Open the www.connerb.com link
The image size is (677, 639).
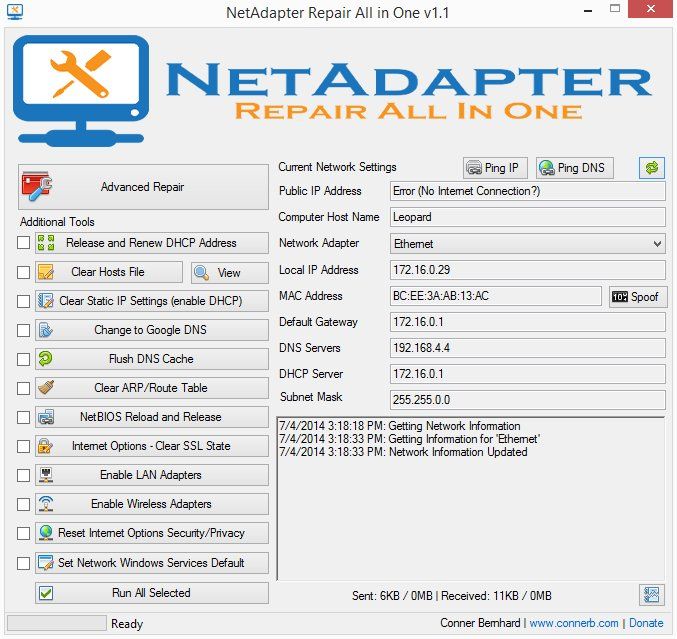pos(573,623)
